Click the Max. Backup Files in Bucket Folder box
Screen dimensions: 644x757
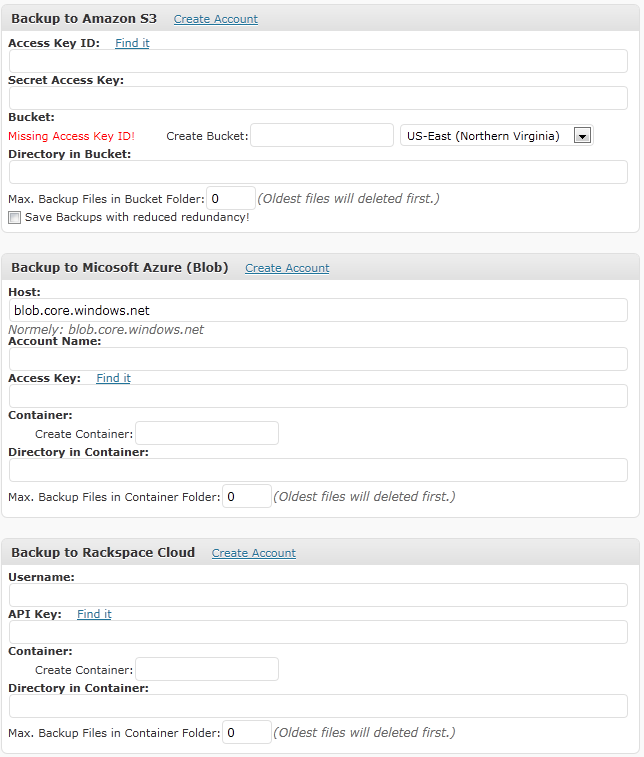click(x=231, y=198)
